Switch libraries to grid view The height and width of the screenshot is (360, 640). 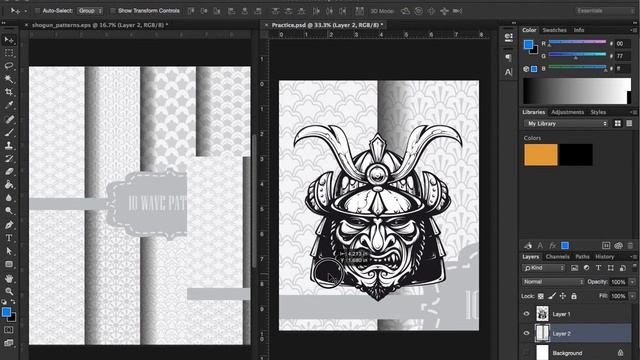(618, 123)
